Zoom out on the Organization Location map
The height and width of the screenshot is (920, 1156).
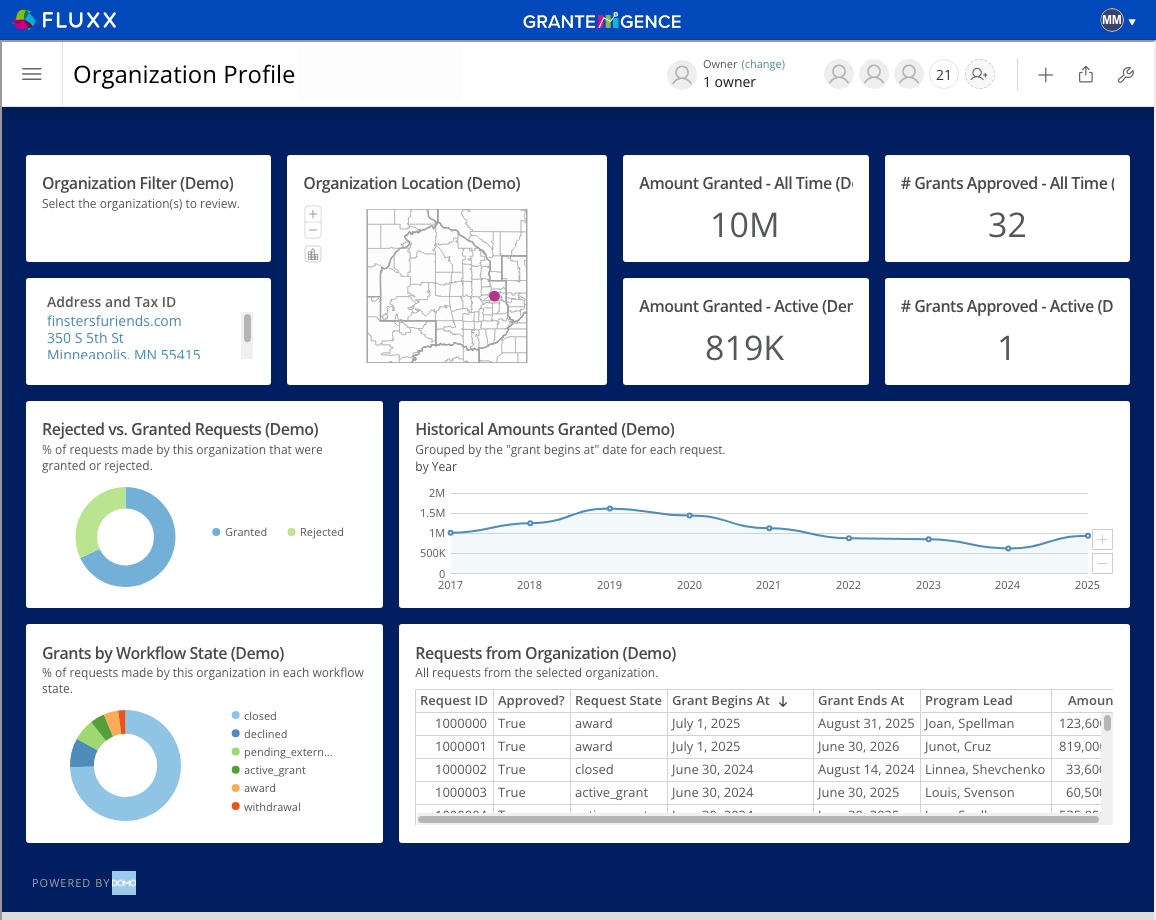[x=313, y=228]
